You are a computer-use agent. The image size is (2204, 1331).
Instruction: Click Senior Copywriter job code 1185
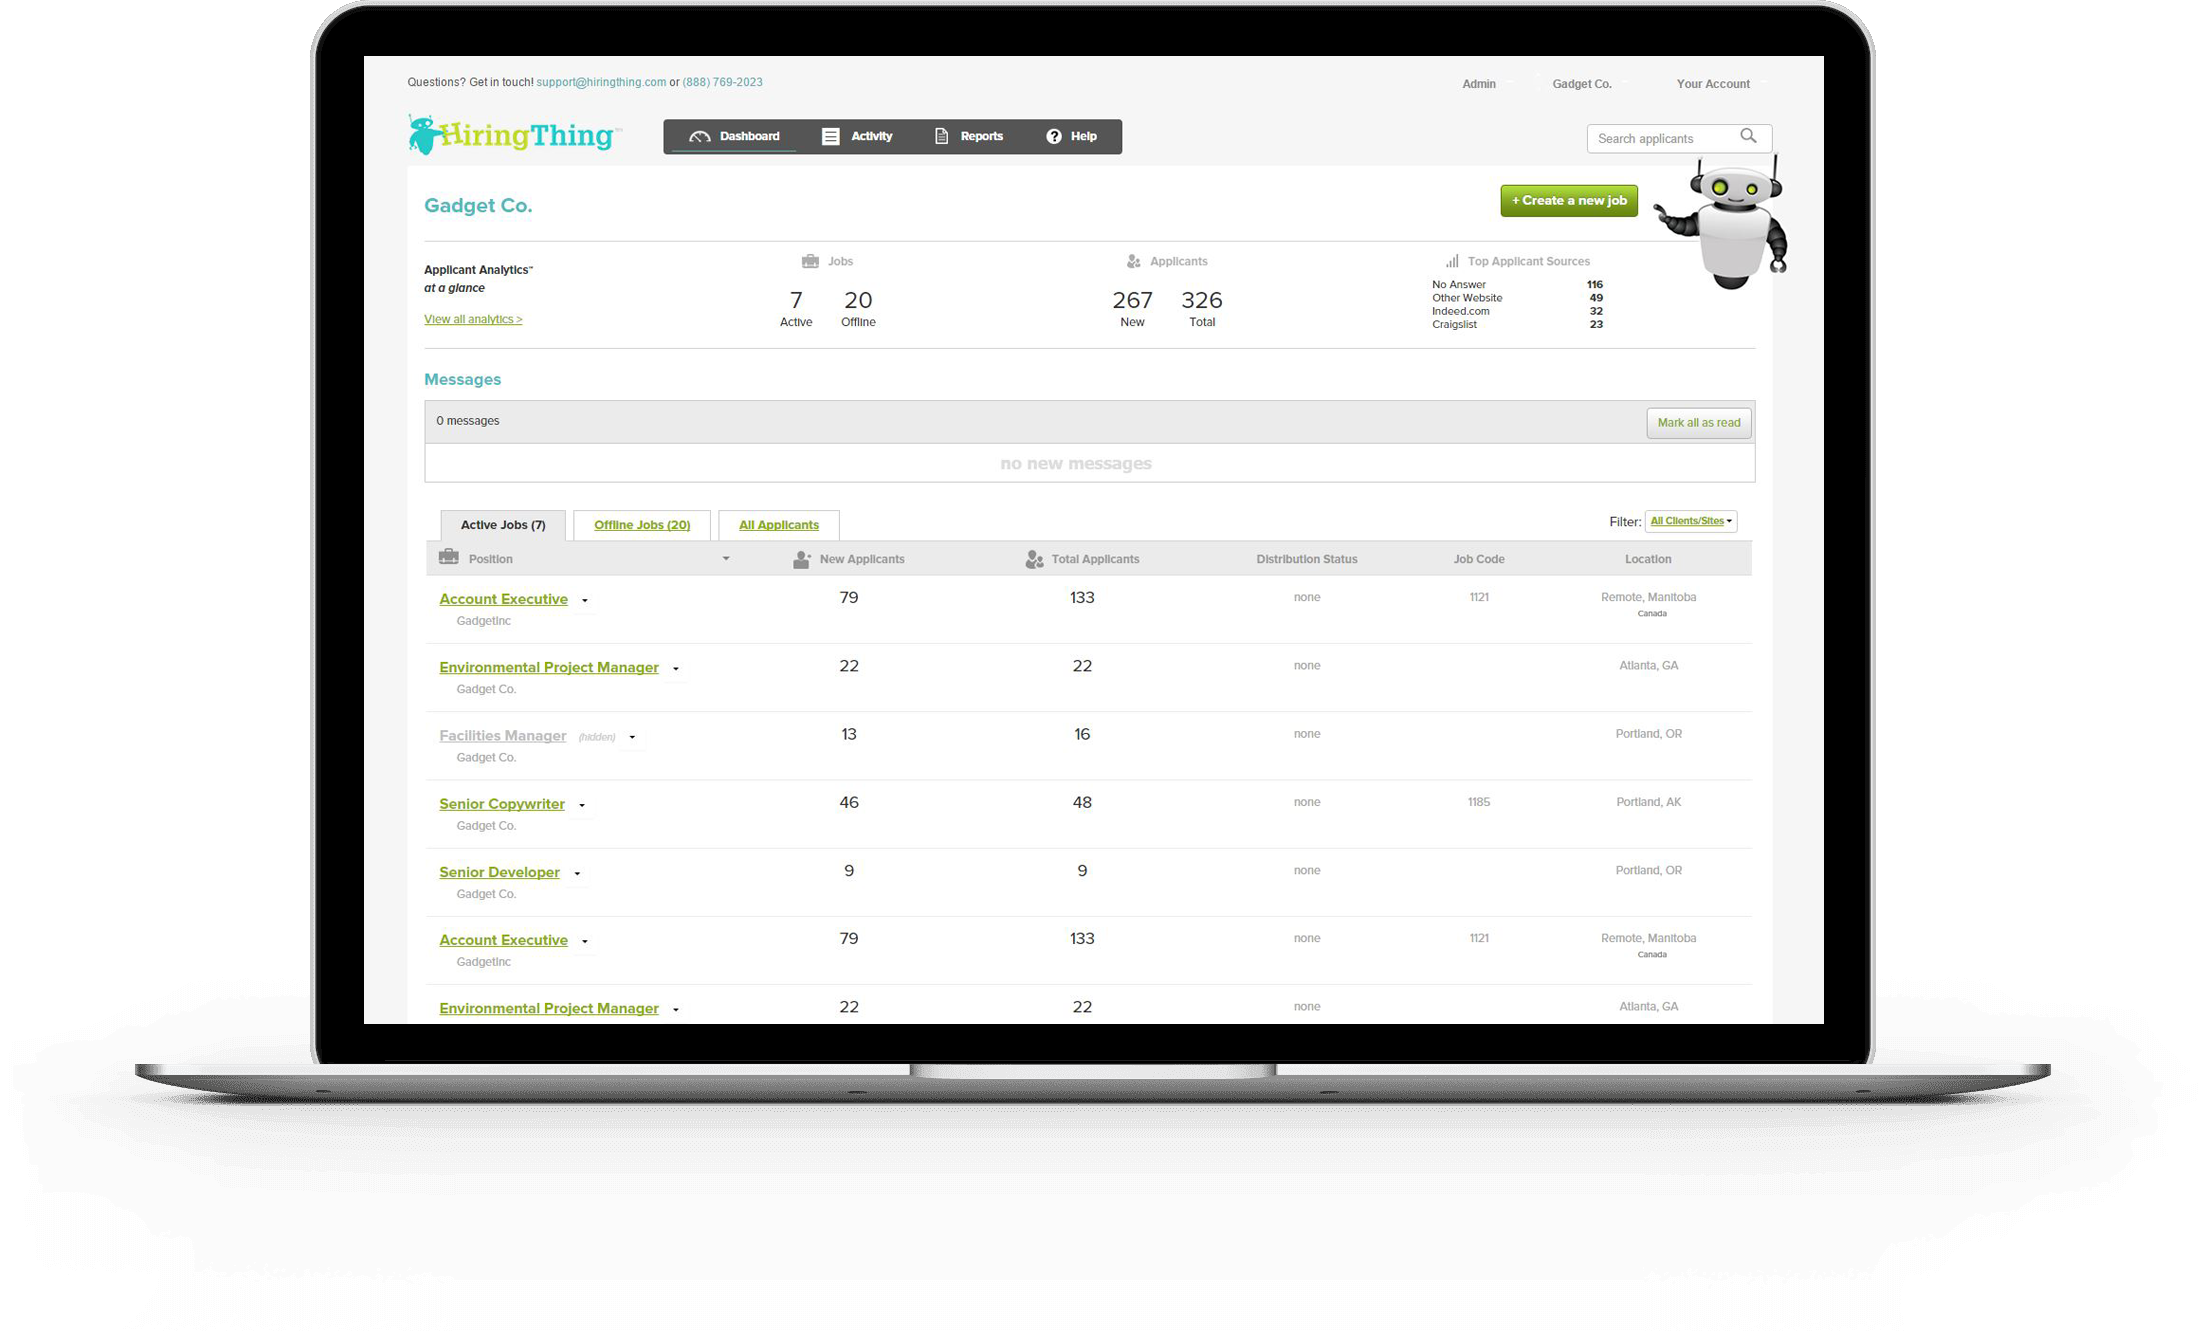click(1479, 802)
